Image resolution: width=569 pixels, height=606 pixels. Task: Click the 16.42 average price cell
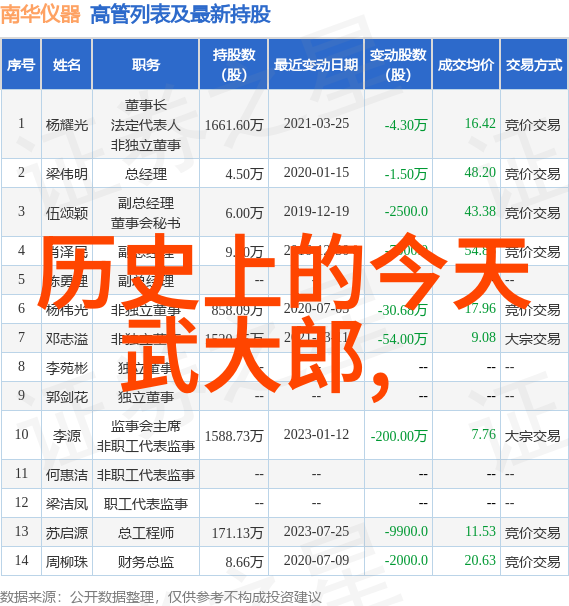[x=480, y=123]
